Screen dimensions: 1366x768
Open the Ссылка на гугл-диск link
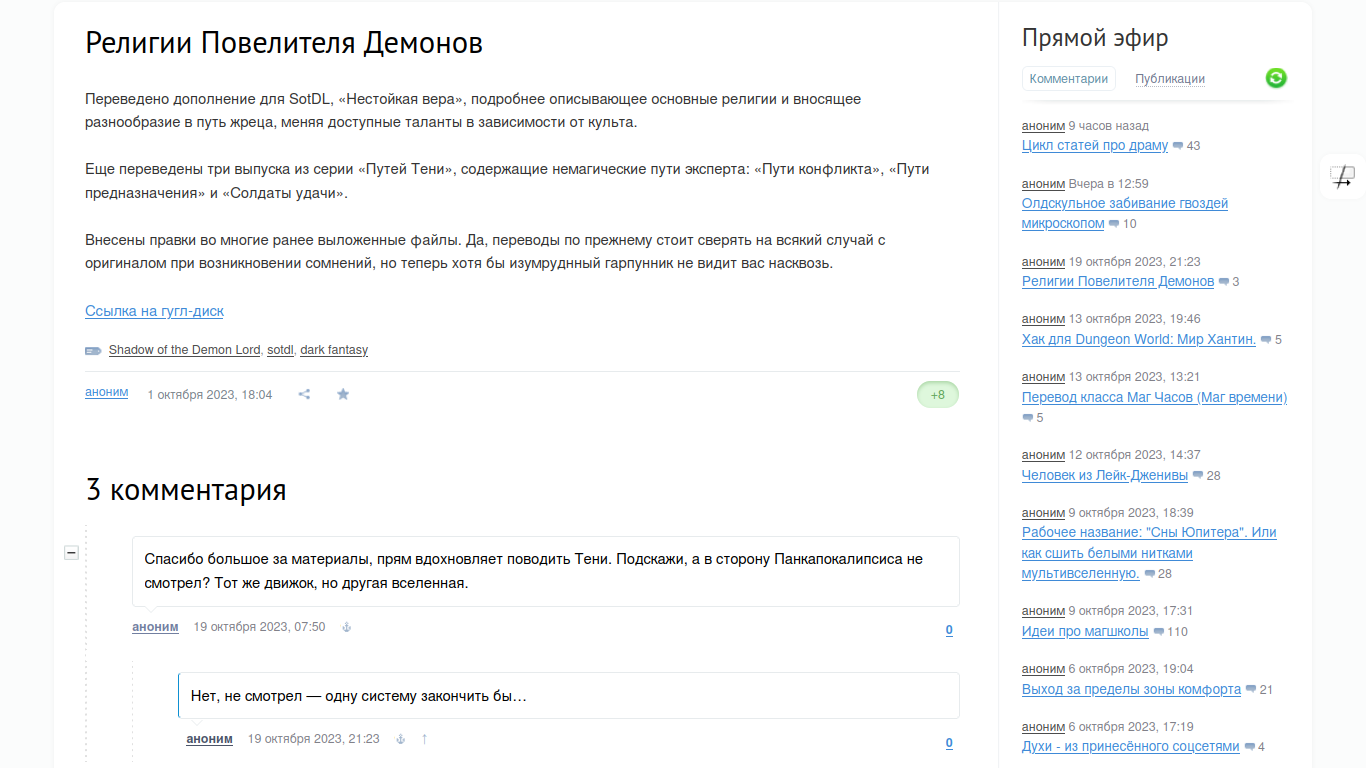coord(154,311)
